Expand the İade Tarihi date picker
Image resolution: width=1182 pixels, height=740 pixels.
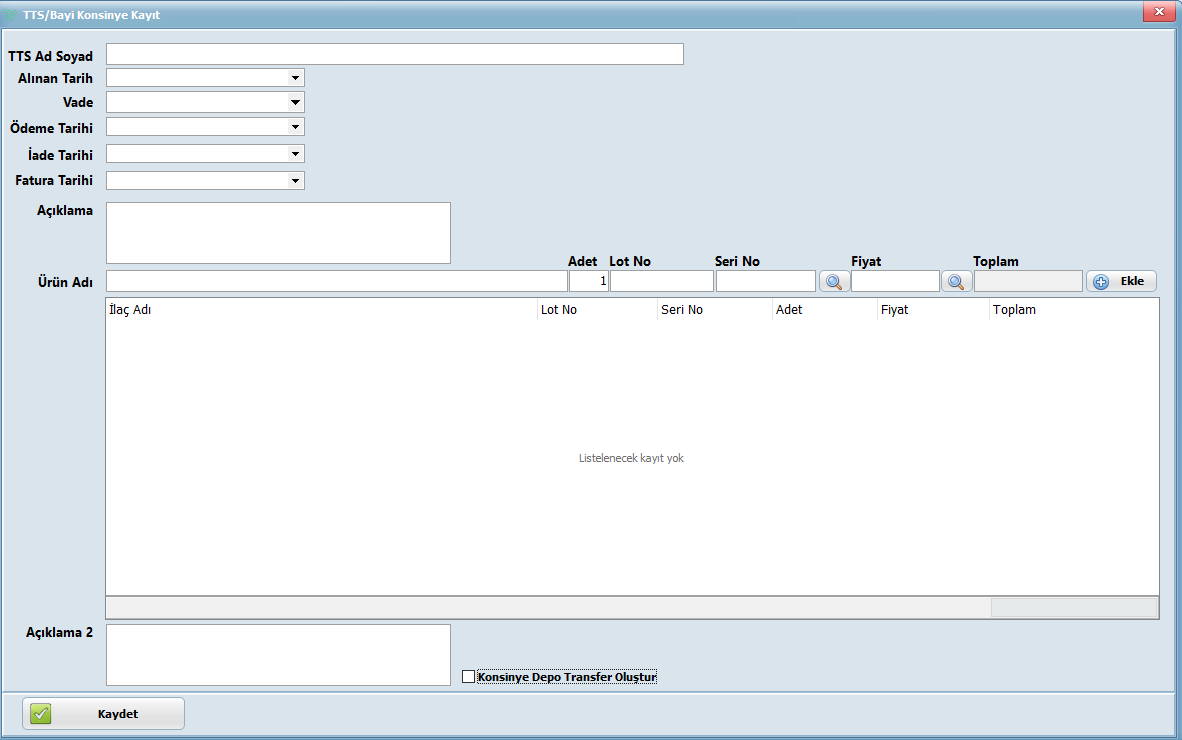(x=295, y=154)
